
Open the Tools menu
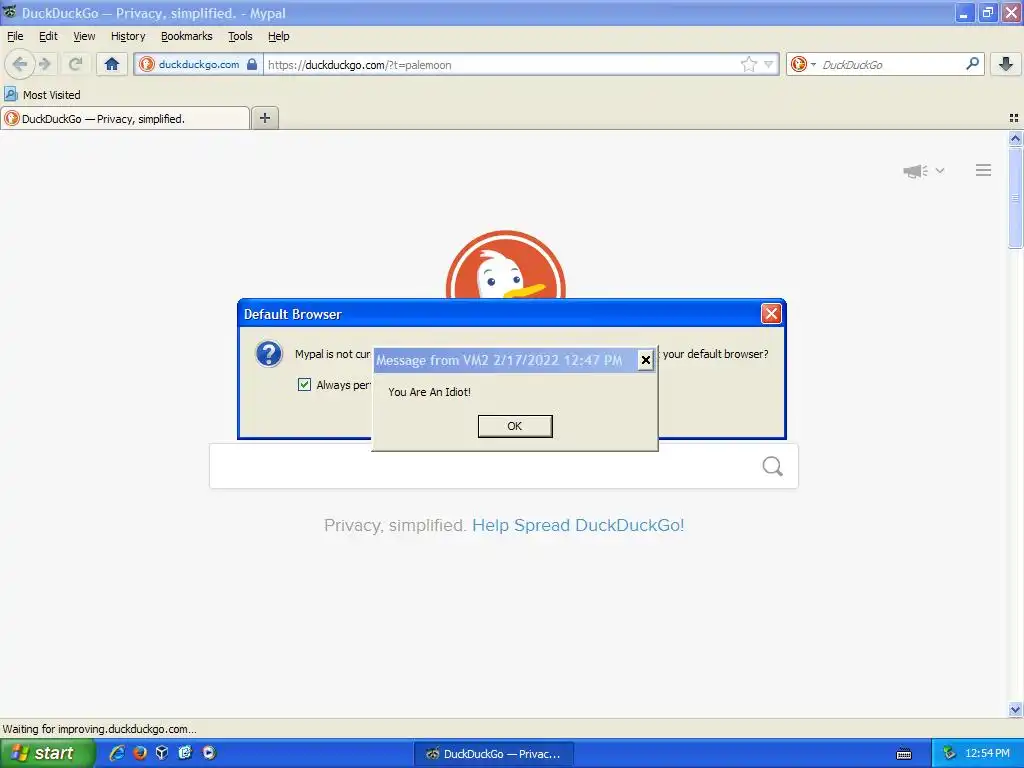240,36
